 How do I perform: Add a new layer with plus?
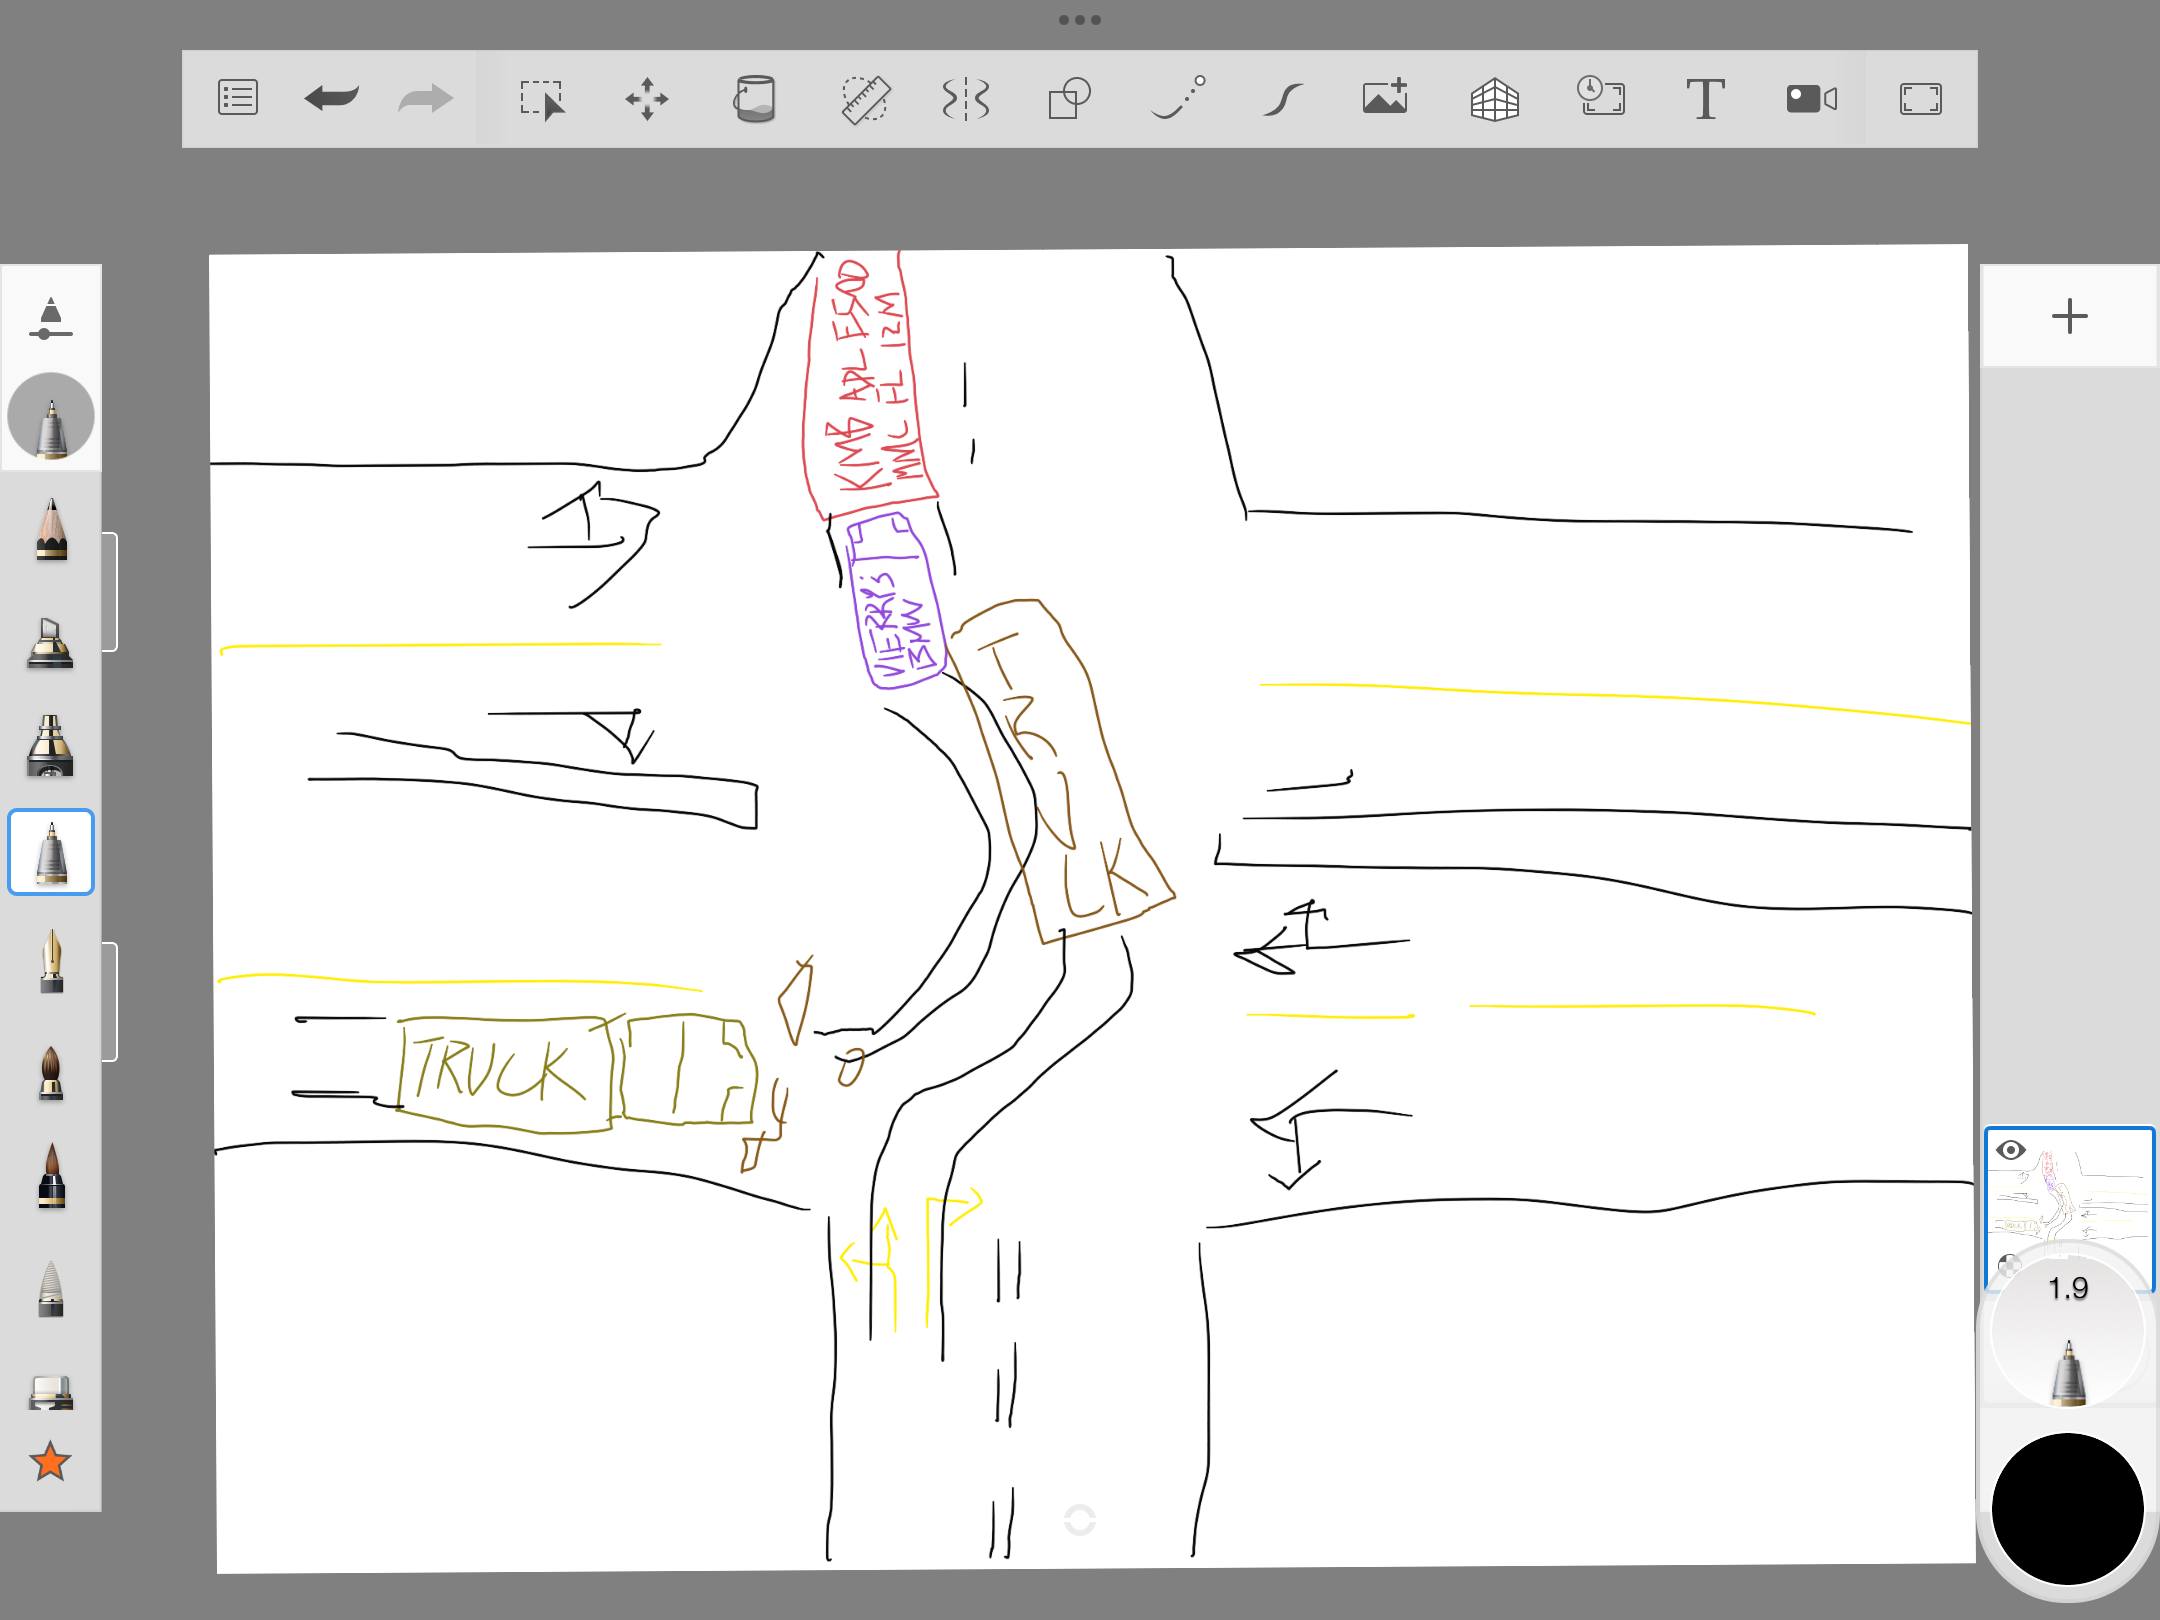2069,317
